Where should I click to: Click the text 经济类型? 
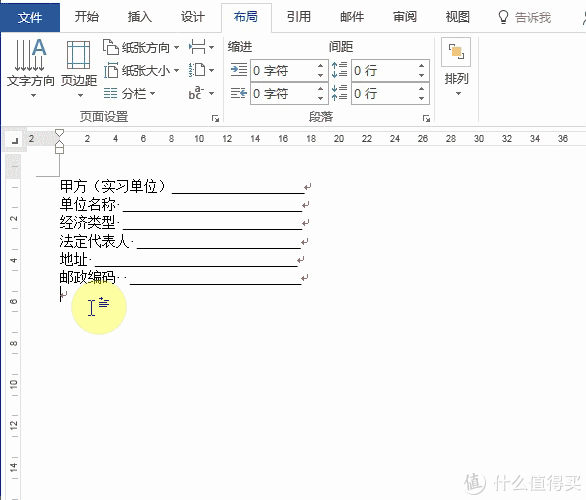point(88,222)
